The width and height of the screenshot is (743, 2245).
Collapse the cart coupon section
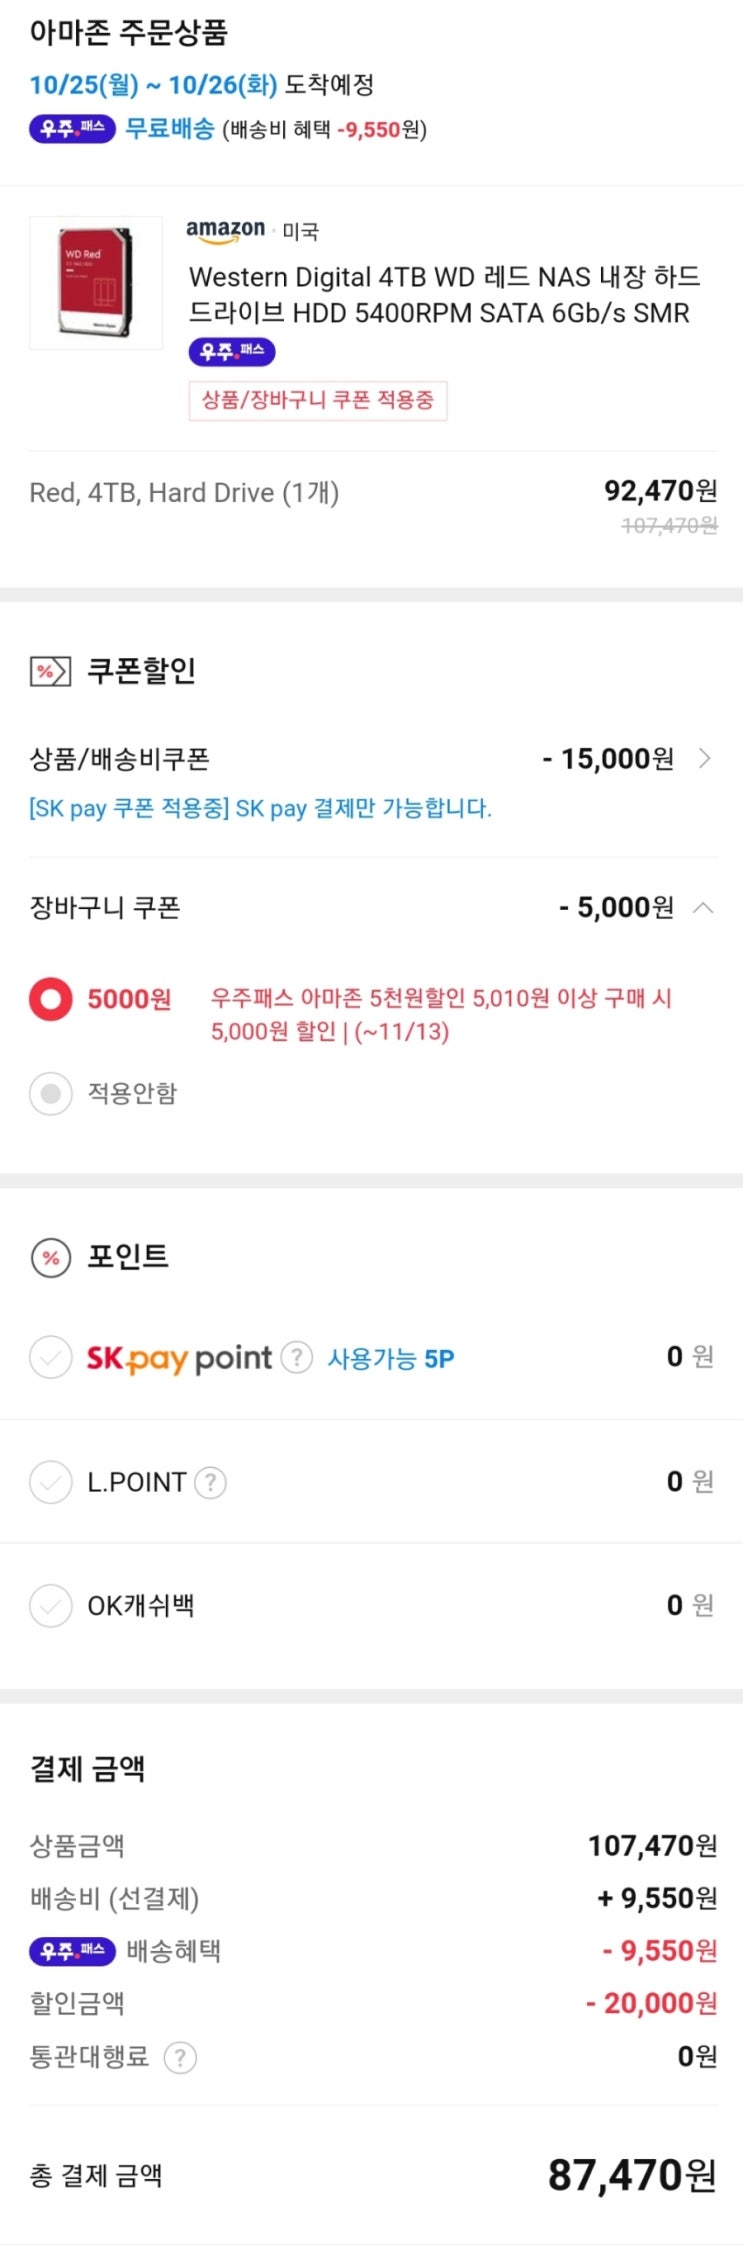[x=704, y=908]
